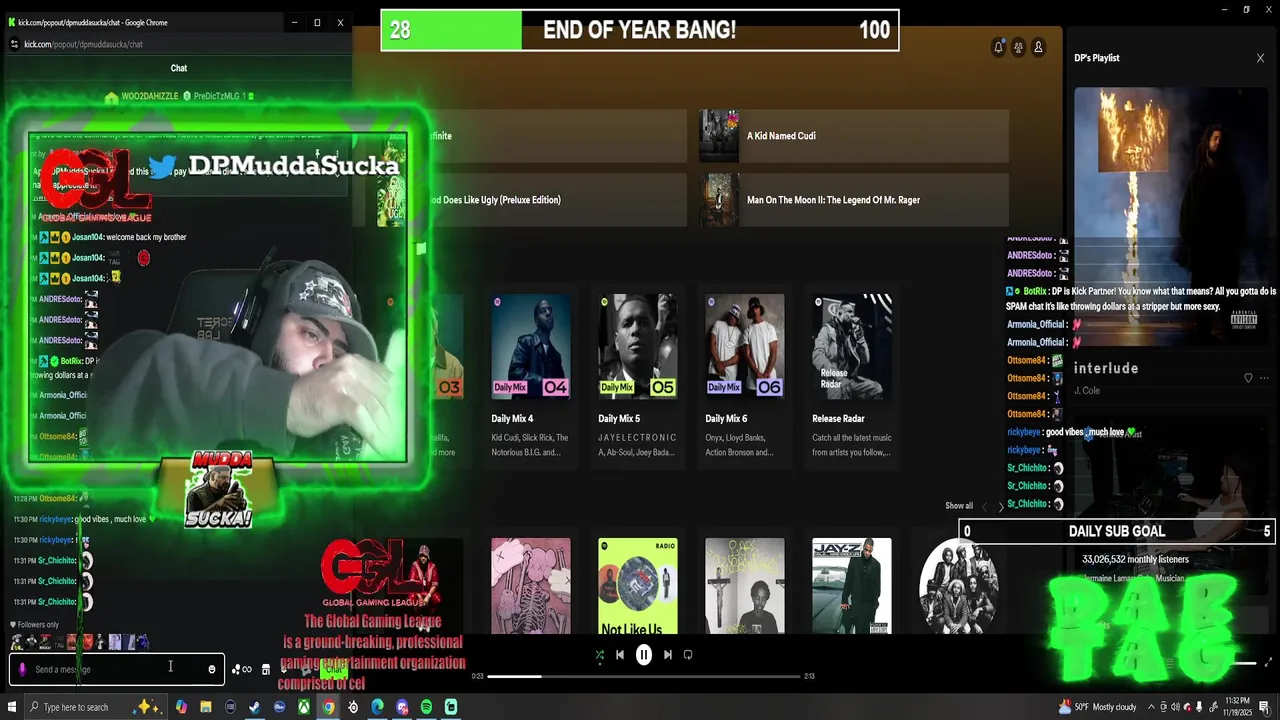Open Microsoft Edge from the taskbar

tap(377, 707)
